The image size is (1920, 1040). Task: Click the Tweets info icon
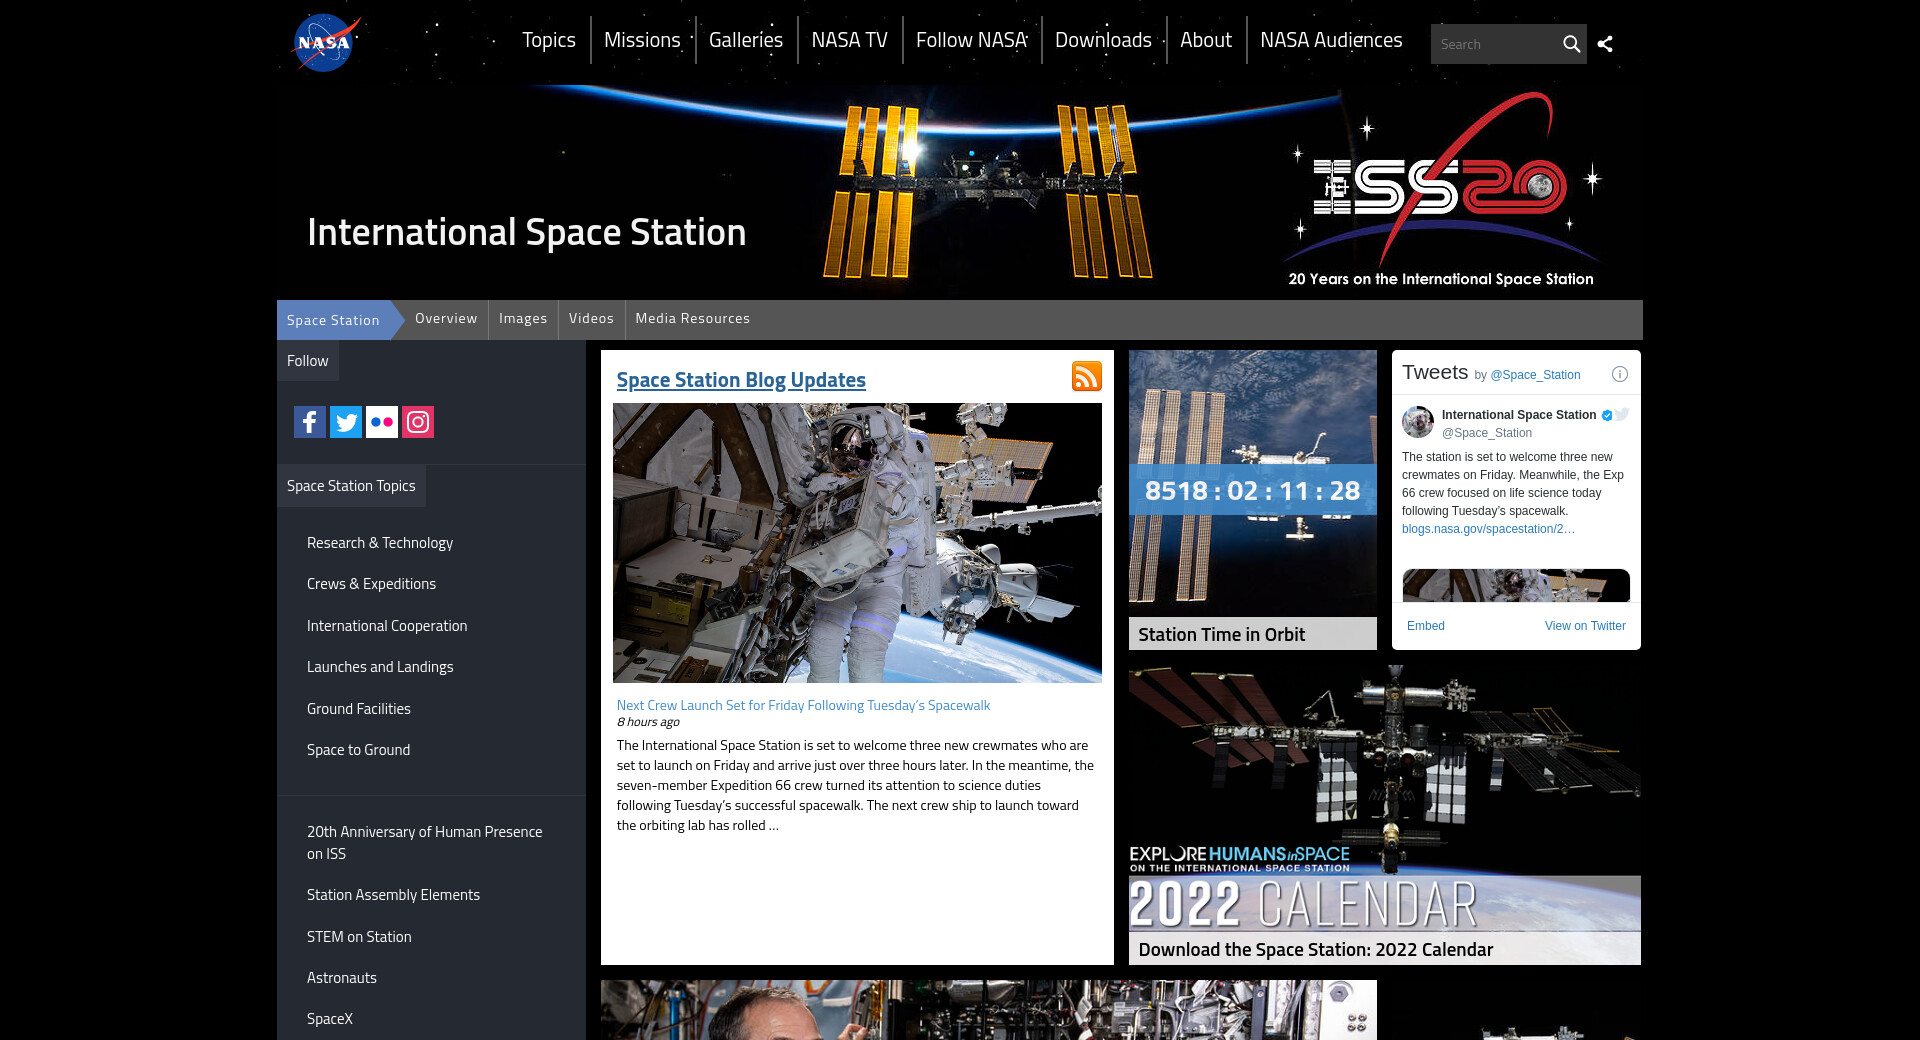(x=1619, y=374)
